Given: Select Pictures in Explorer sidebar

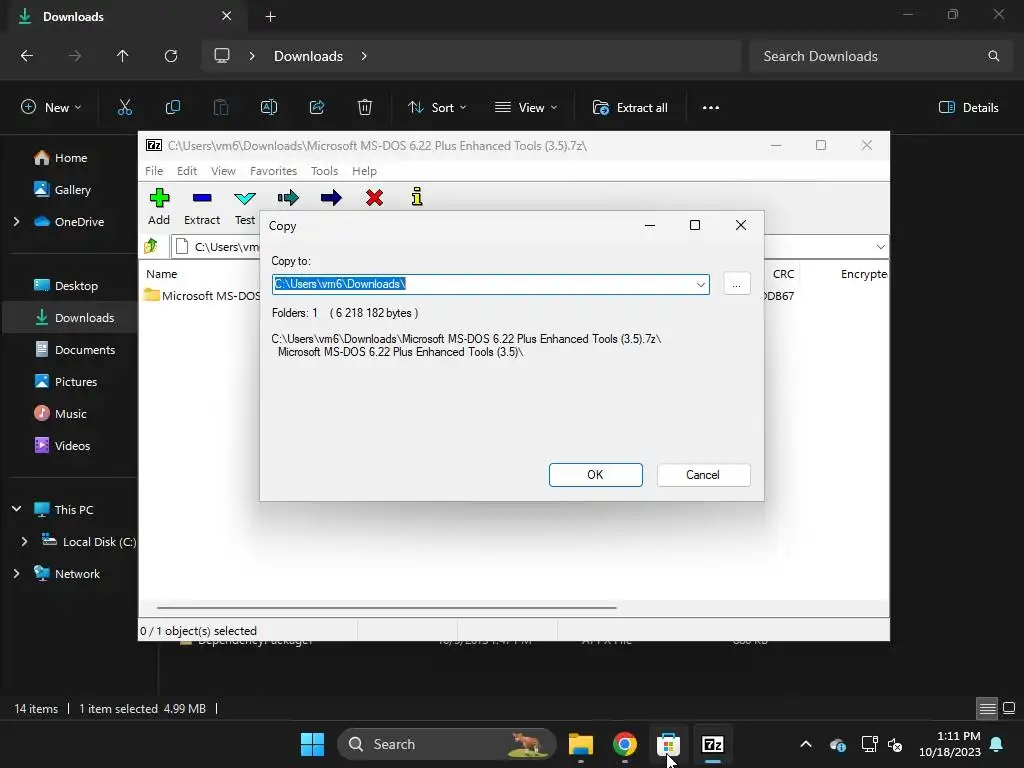Looking at the screenshot, I should [x=75, y=382].
